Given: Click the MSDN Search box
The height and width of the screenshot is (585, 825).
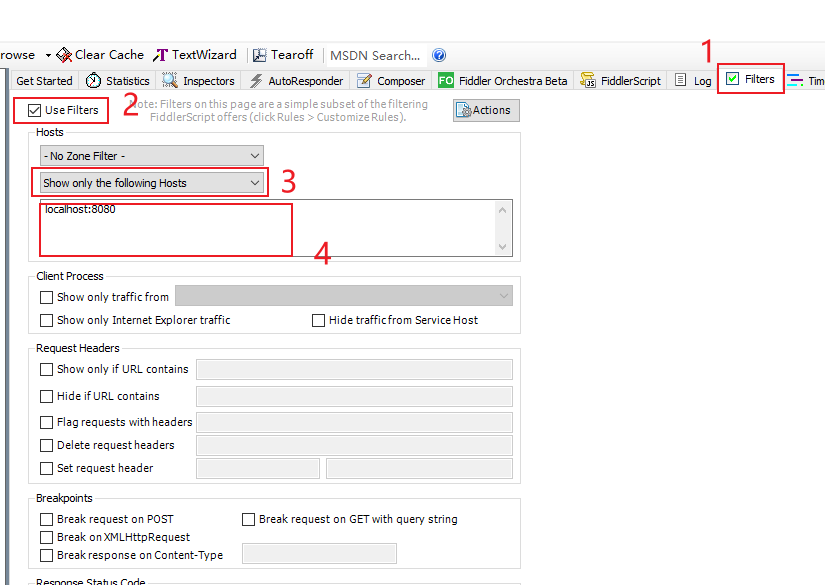Looking at the screenshot, I should [x=375, y=55].
